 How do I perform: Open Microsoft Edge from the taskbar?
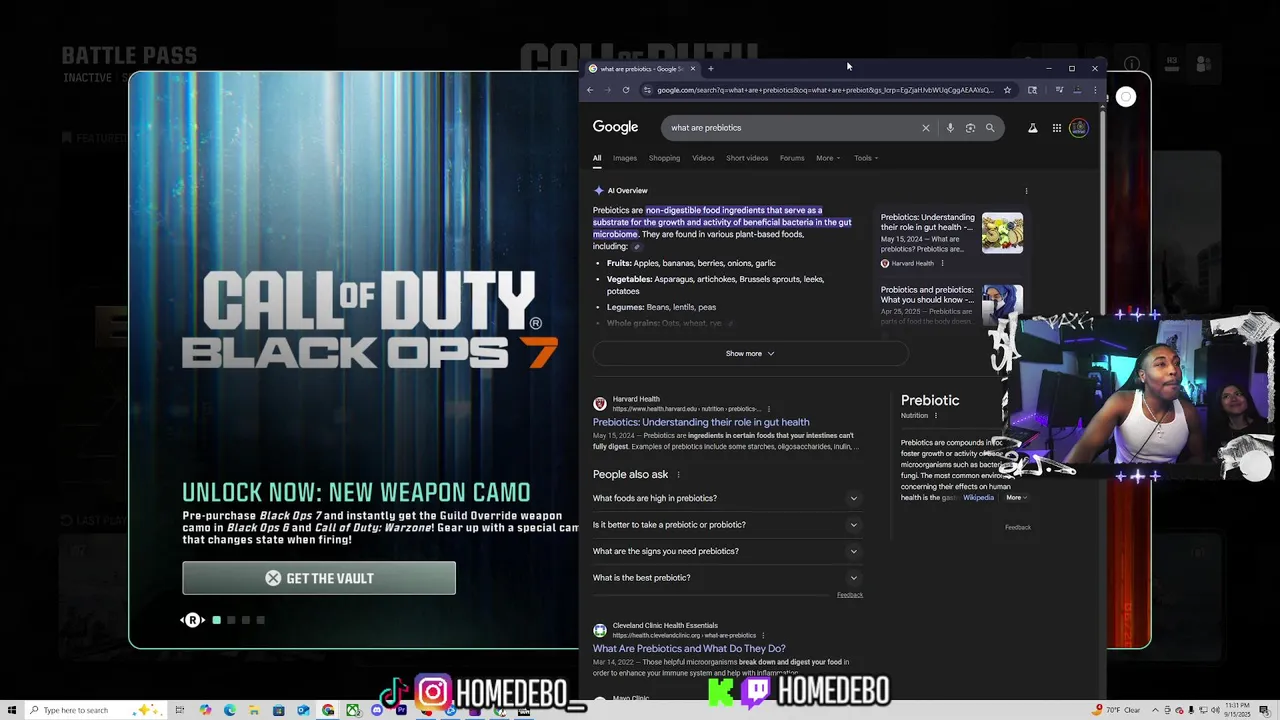click(x=230, y=710)
